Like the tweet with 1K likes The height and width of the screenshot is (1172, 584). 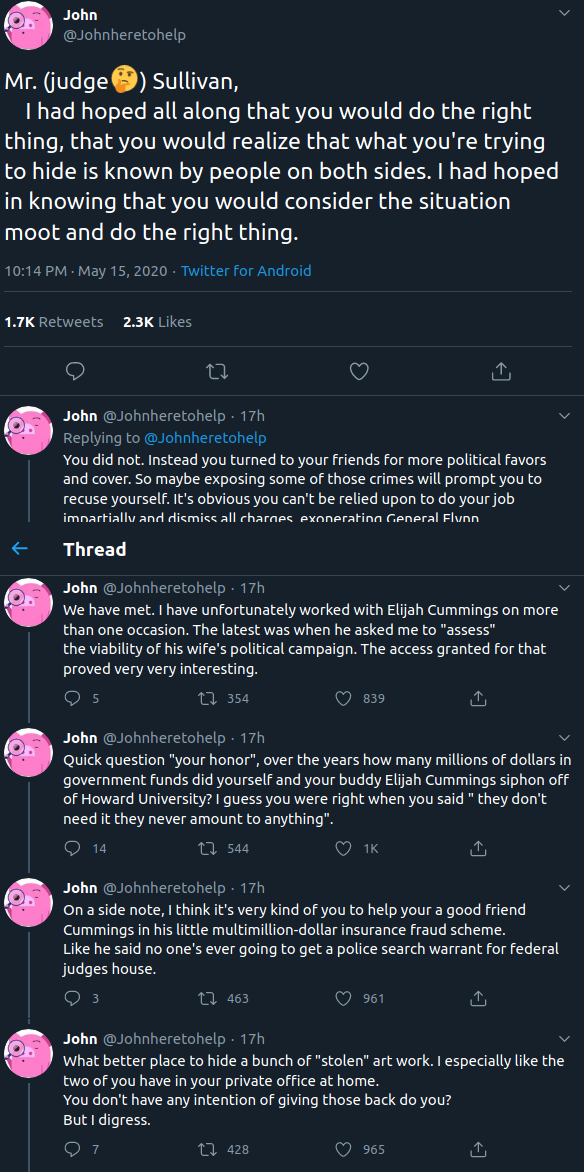[x=343, y=848]
